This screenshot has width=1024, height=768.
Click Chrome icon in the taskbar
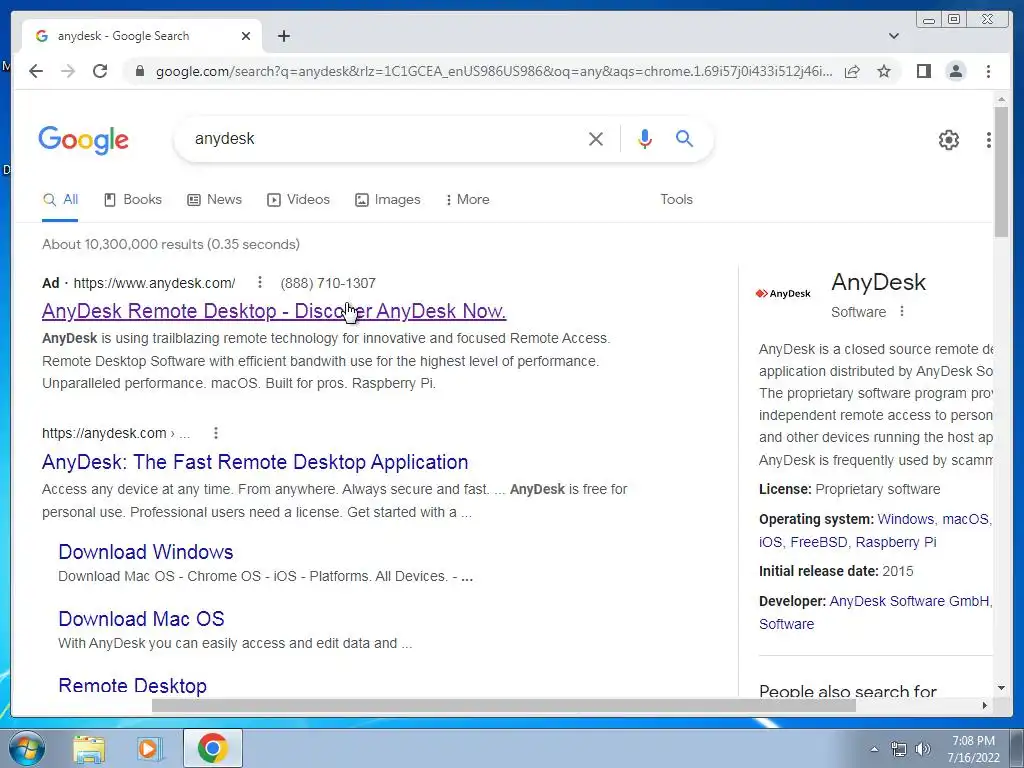coord(212,748)
